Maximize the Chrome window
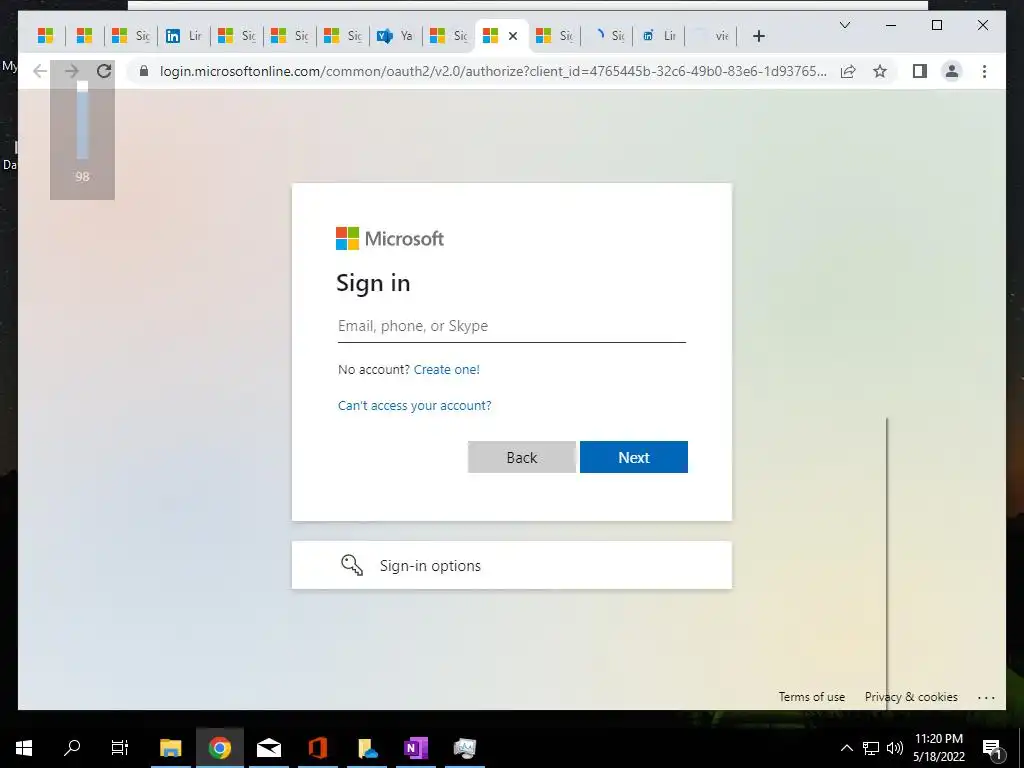This screenshot has height=768, width=1024. [x=936, y=25]
